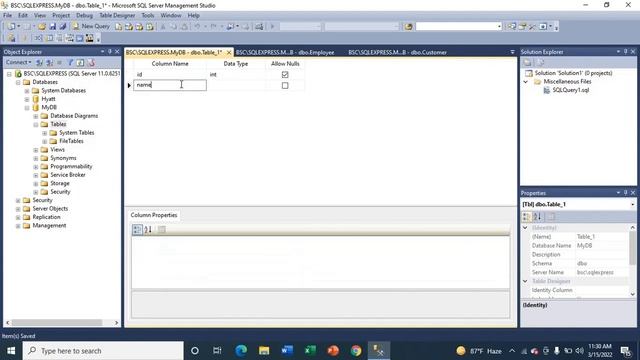Click the Open File folder icon
This screenshot has height=360, width=640.
pos(42,27)
